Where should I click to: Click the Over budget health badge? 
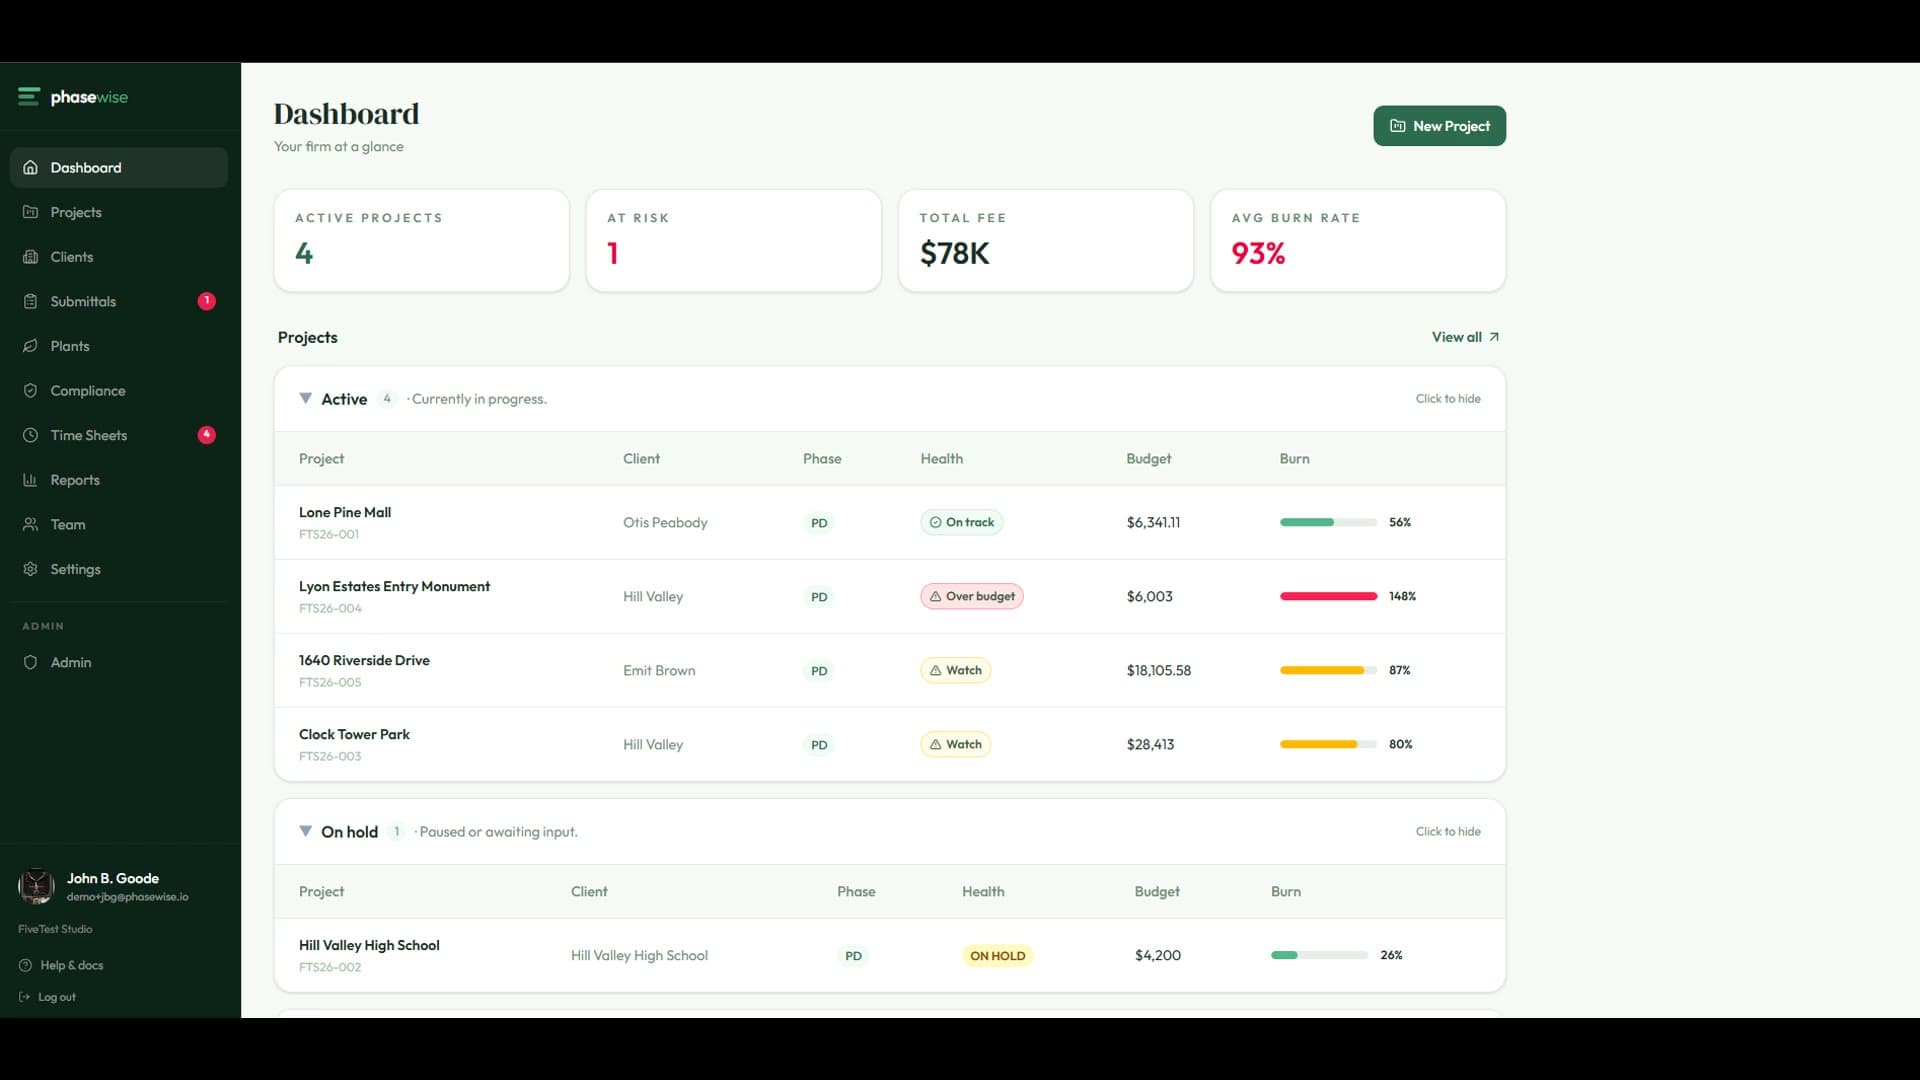(971, 596)
